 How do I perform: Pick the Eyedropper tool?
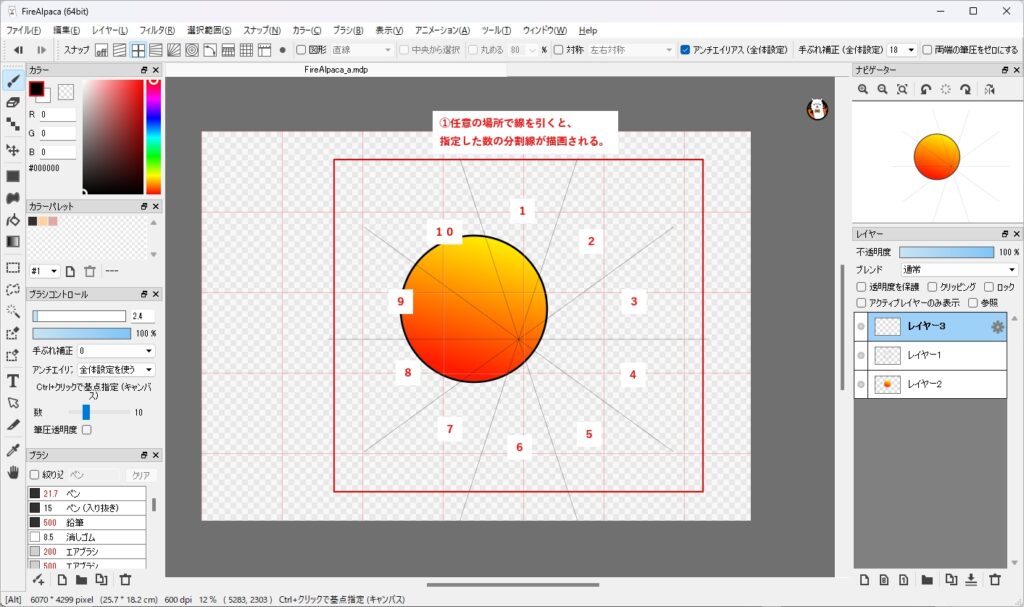[x=13, y=450]
